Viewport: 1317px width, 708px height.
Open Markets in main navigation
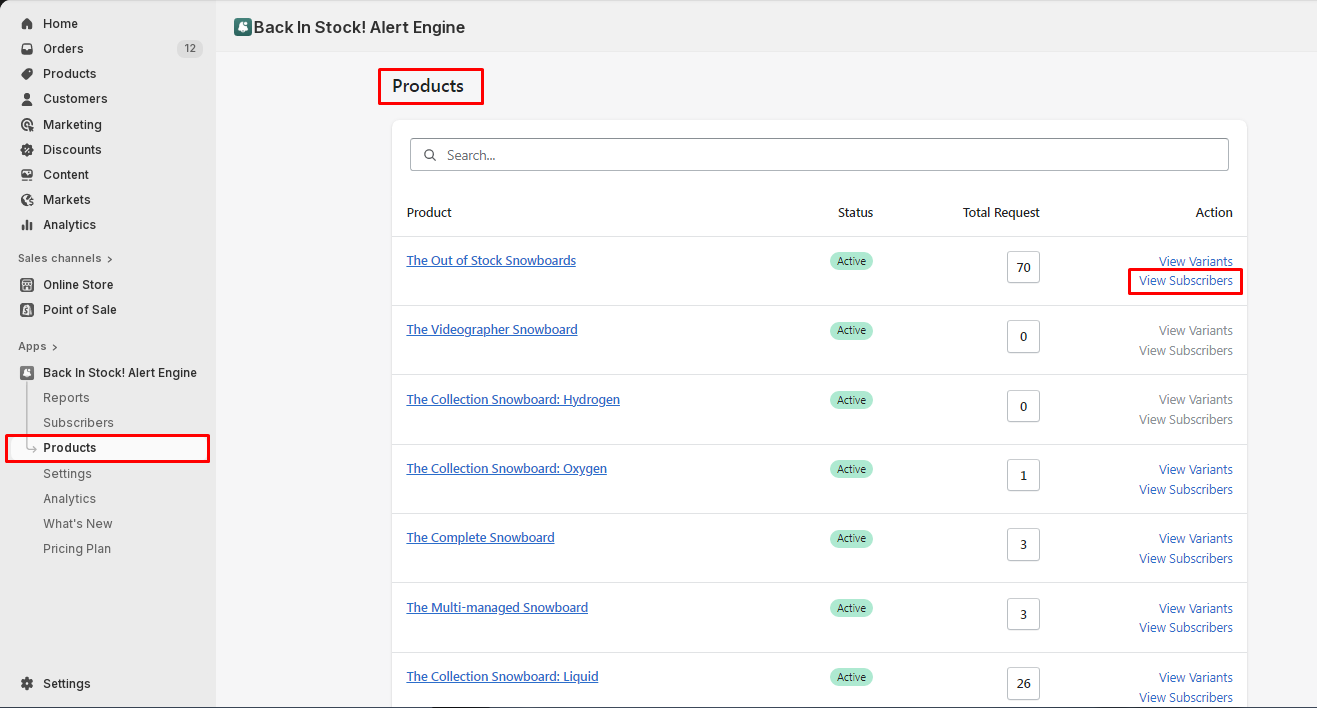(x=66, y=199)
